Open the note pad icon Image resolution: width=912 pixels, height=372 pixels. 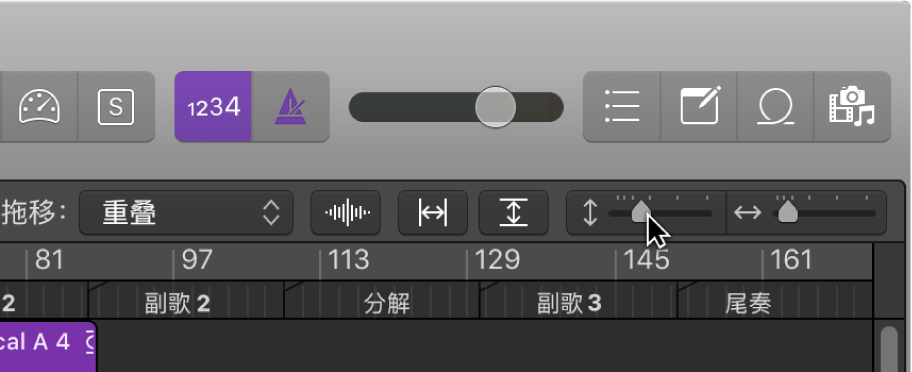pos(699,107)
